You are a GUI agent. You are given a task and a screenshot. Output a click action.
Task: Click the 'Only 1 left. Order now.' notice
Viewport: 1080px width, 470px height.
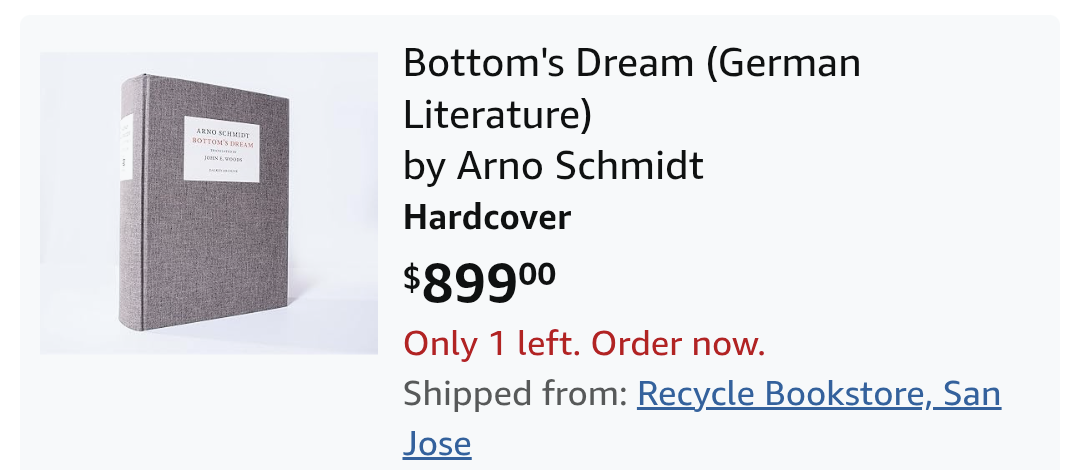point(584,343)
